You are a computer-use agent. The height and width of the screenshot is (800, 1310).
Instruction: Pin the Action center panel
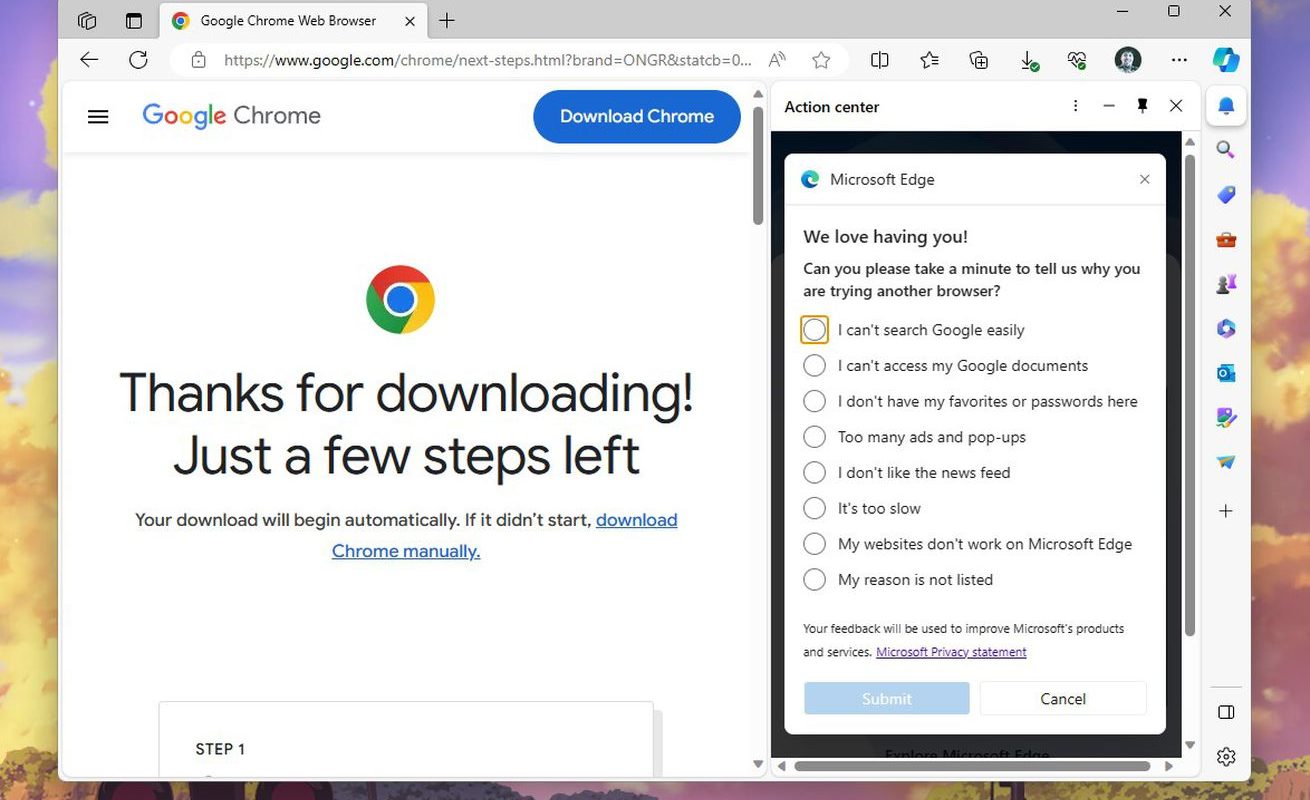[x=1142, y=106]
